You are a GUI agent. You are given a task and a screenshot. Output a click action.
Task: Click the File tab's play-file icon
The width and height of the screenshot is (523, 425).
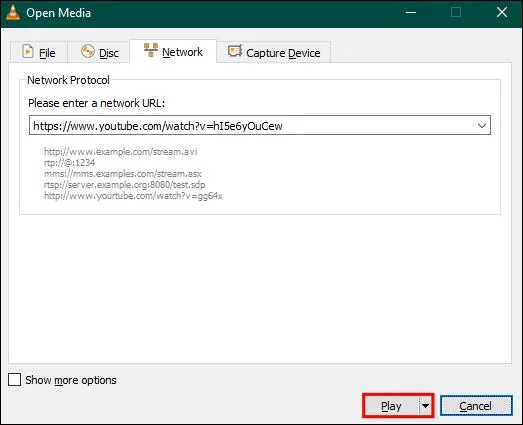pyautogui.click(x=28, y=51)
